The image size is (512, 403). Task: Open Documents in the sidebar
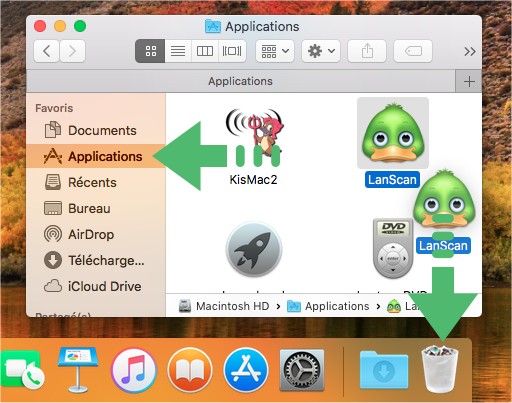tap(96, 130)
